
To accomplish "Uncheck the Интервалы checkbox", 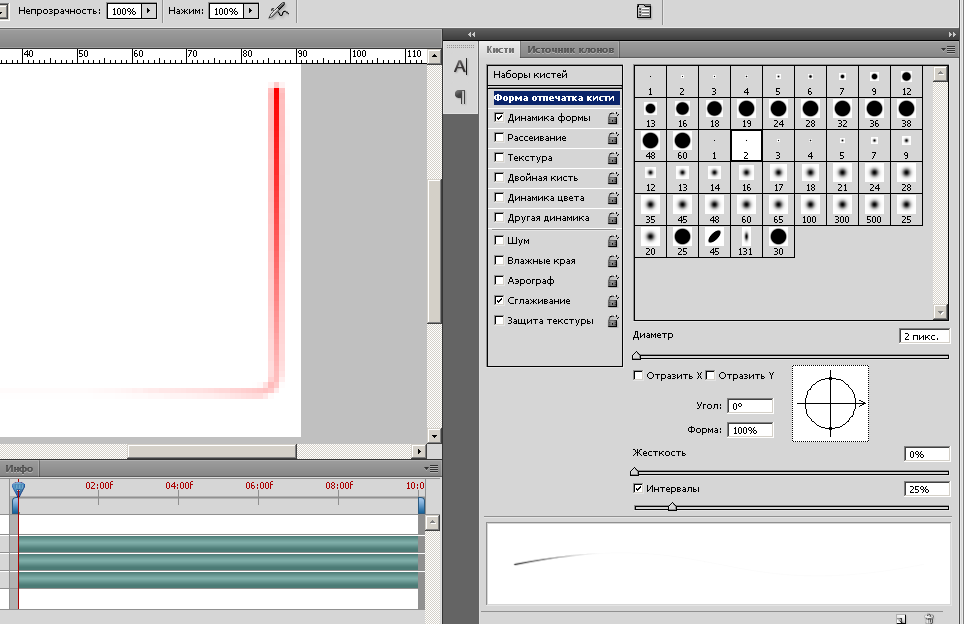I will pyautogui.click(x=638, y=488).
